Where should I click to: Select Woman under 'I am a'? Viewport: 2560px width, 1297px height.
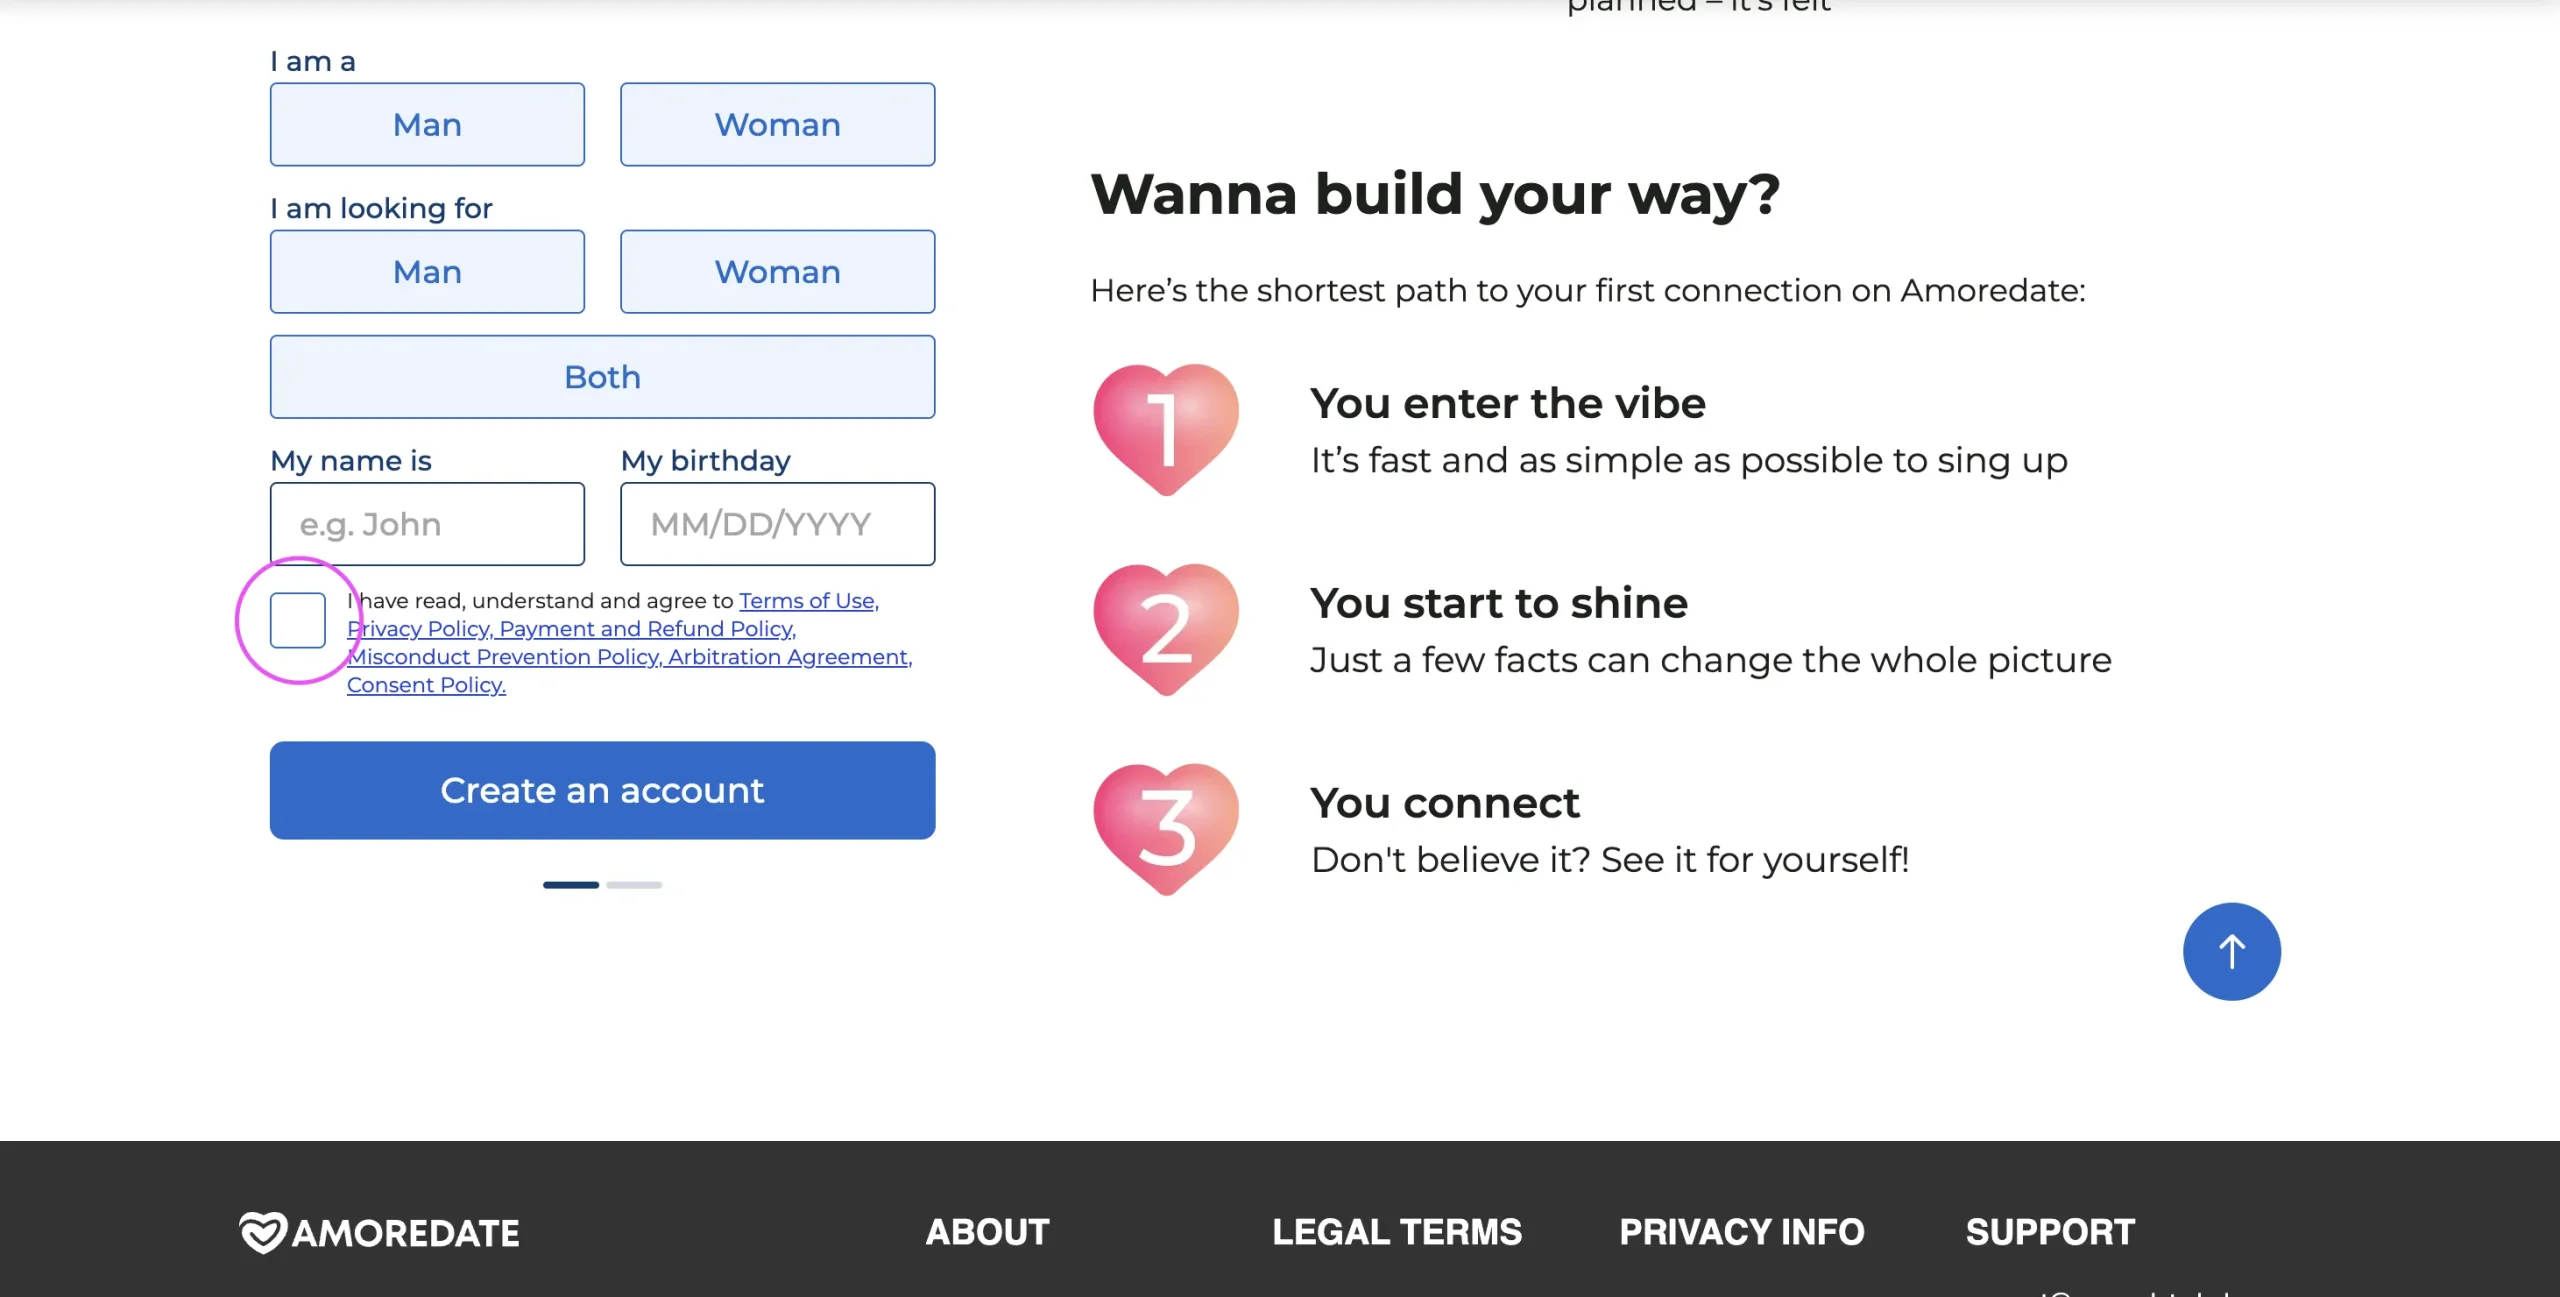[x=777, y=125]
